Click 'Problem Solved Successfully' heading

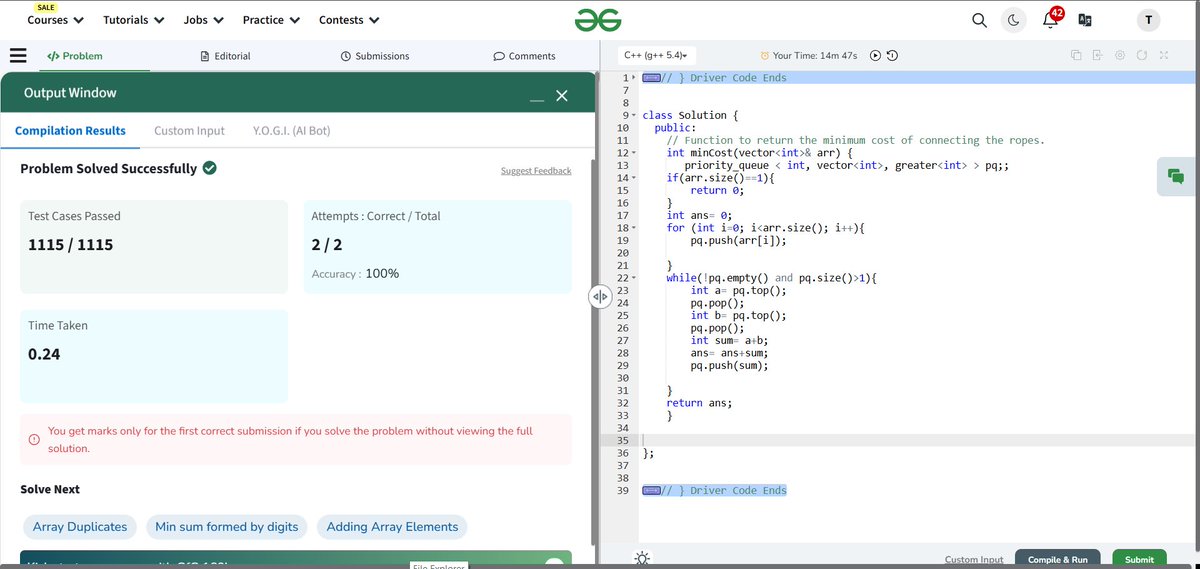pos(108,168)
